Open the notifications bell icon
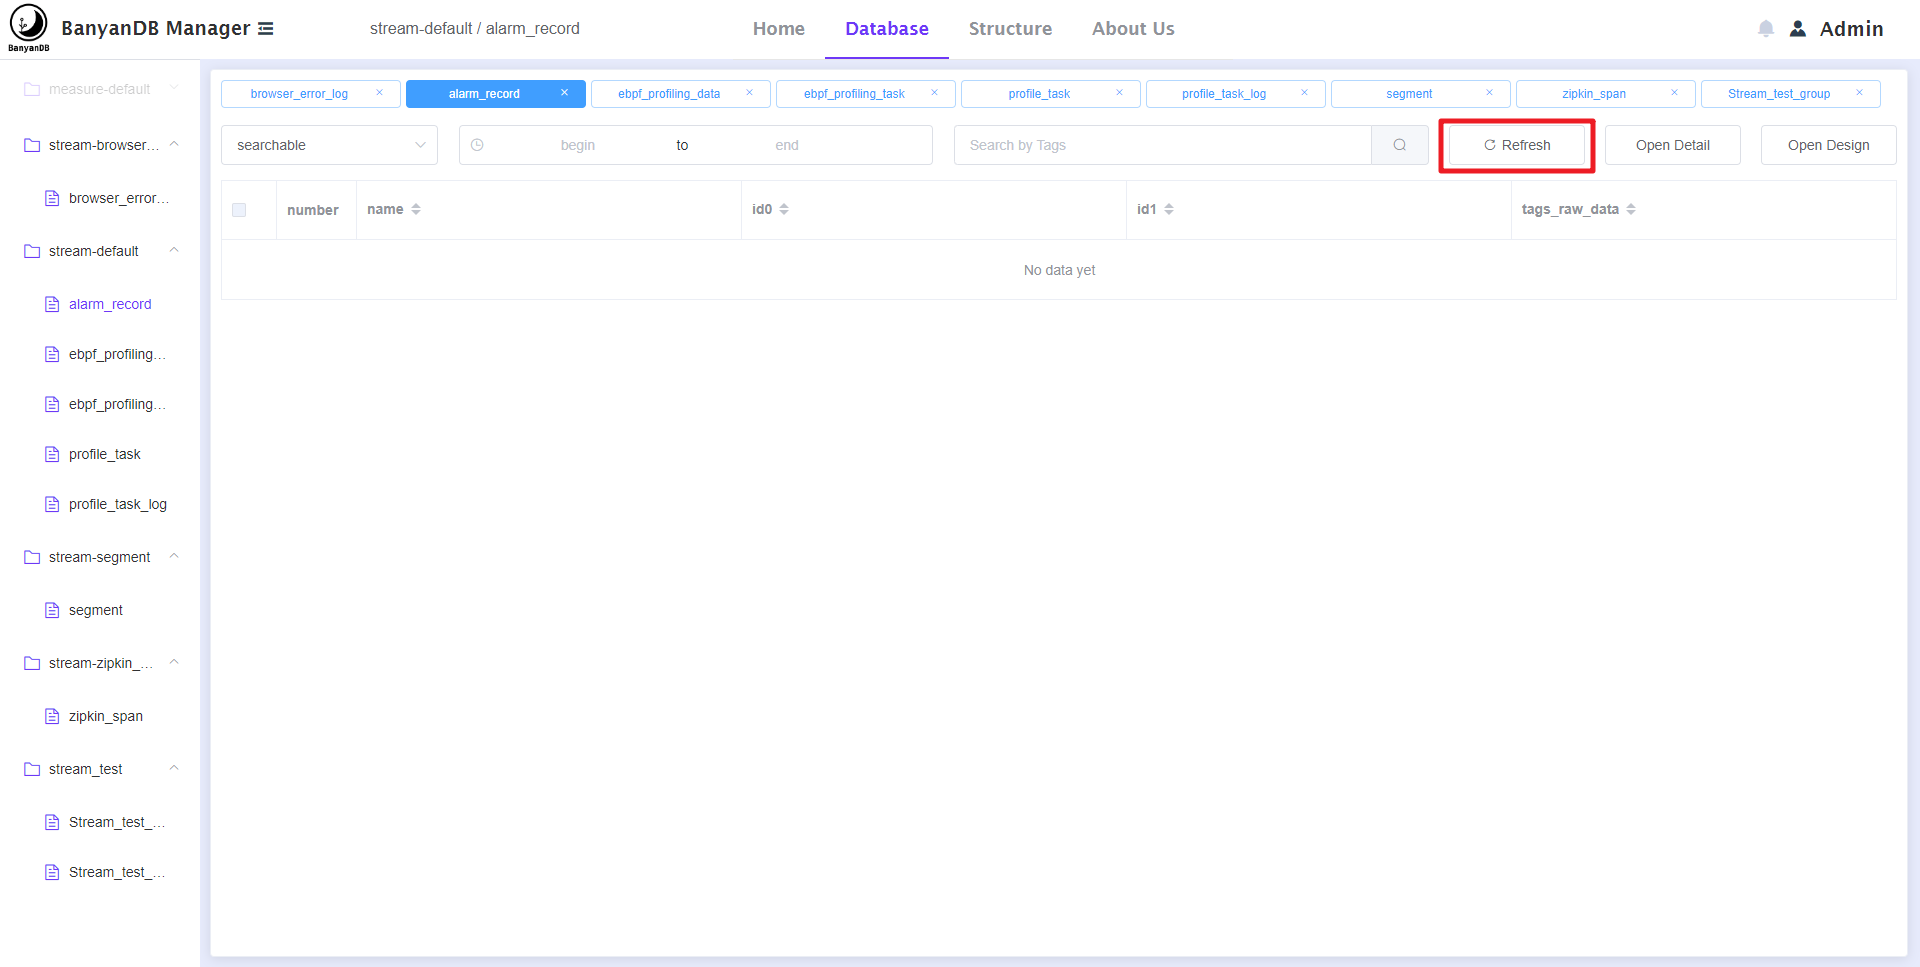 click(x=1766, y=29)
